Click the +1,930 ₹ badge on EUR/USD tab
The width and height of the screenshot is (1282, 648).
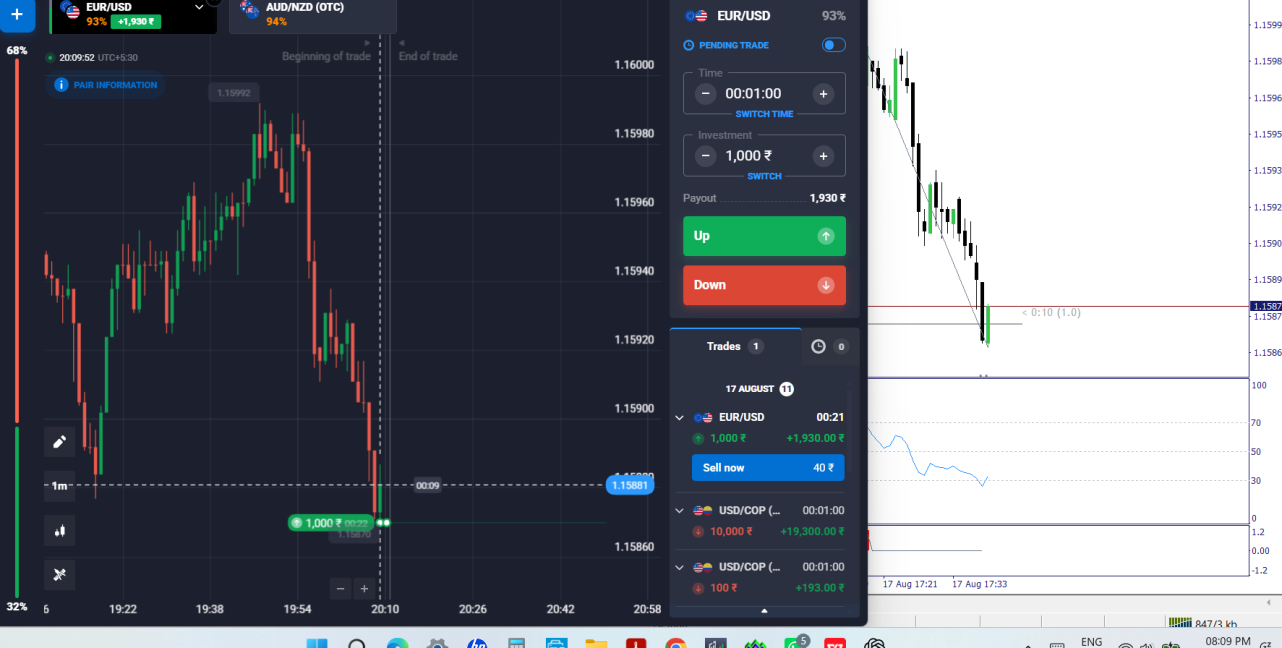point(135,21)
